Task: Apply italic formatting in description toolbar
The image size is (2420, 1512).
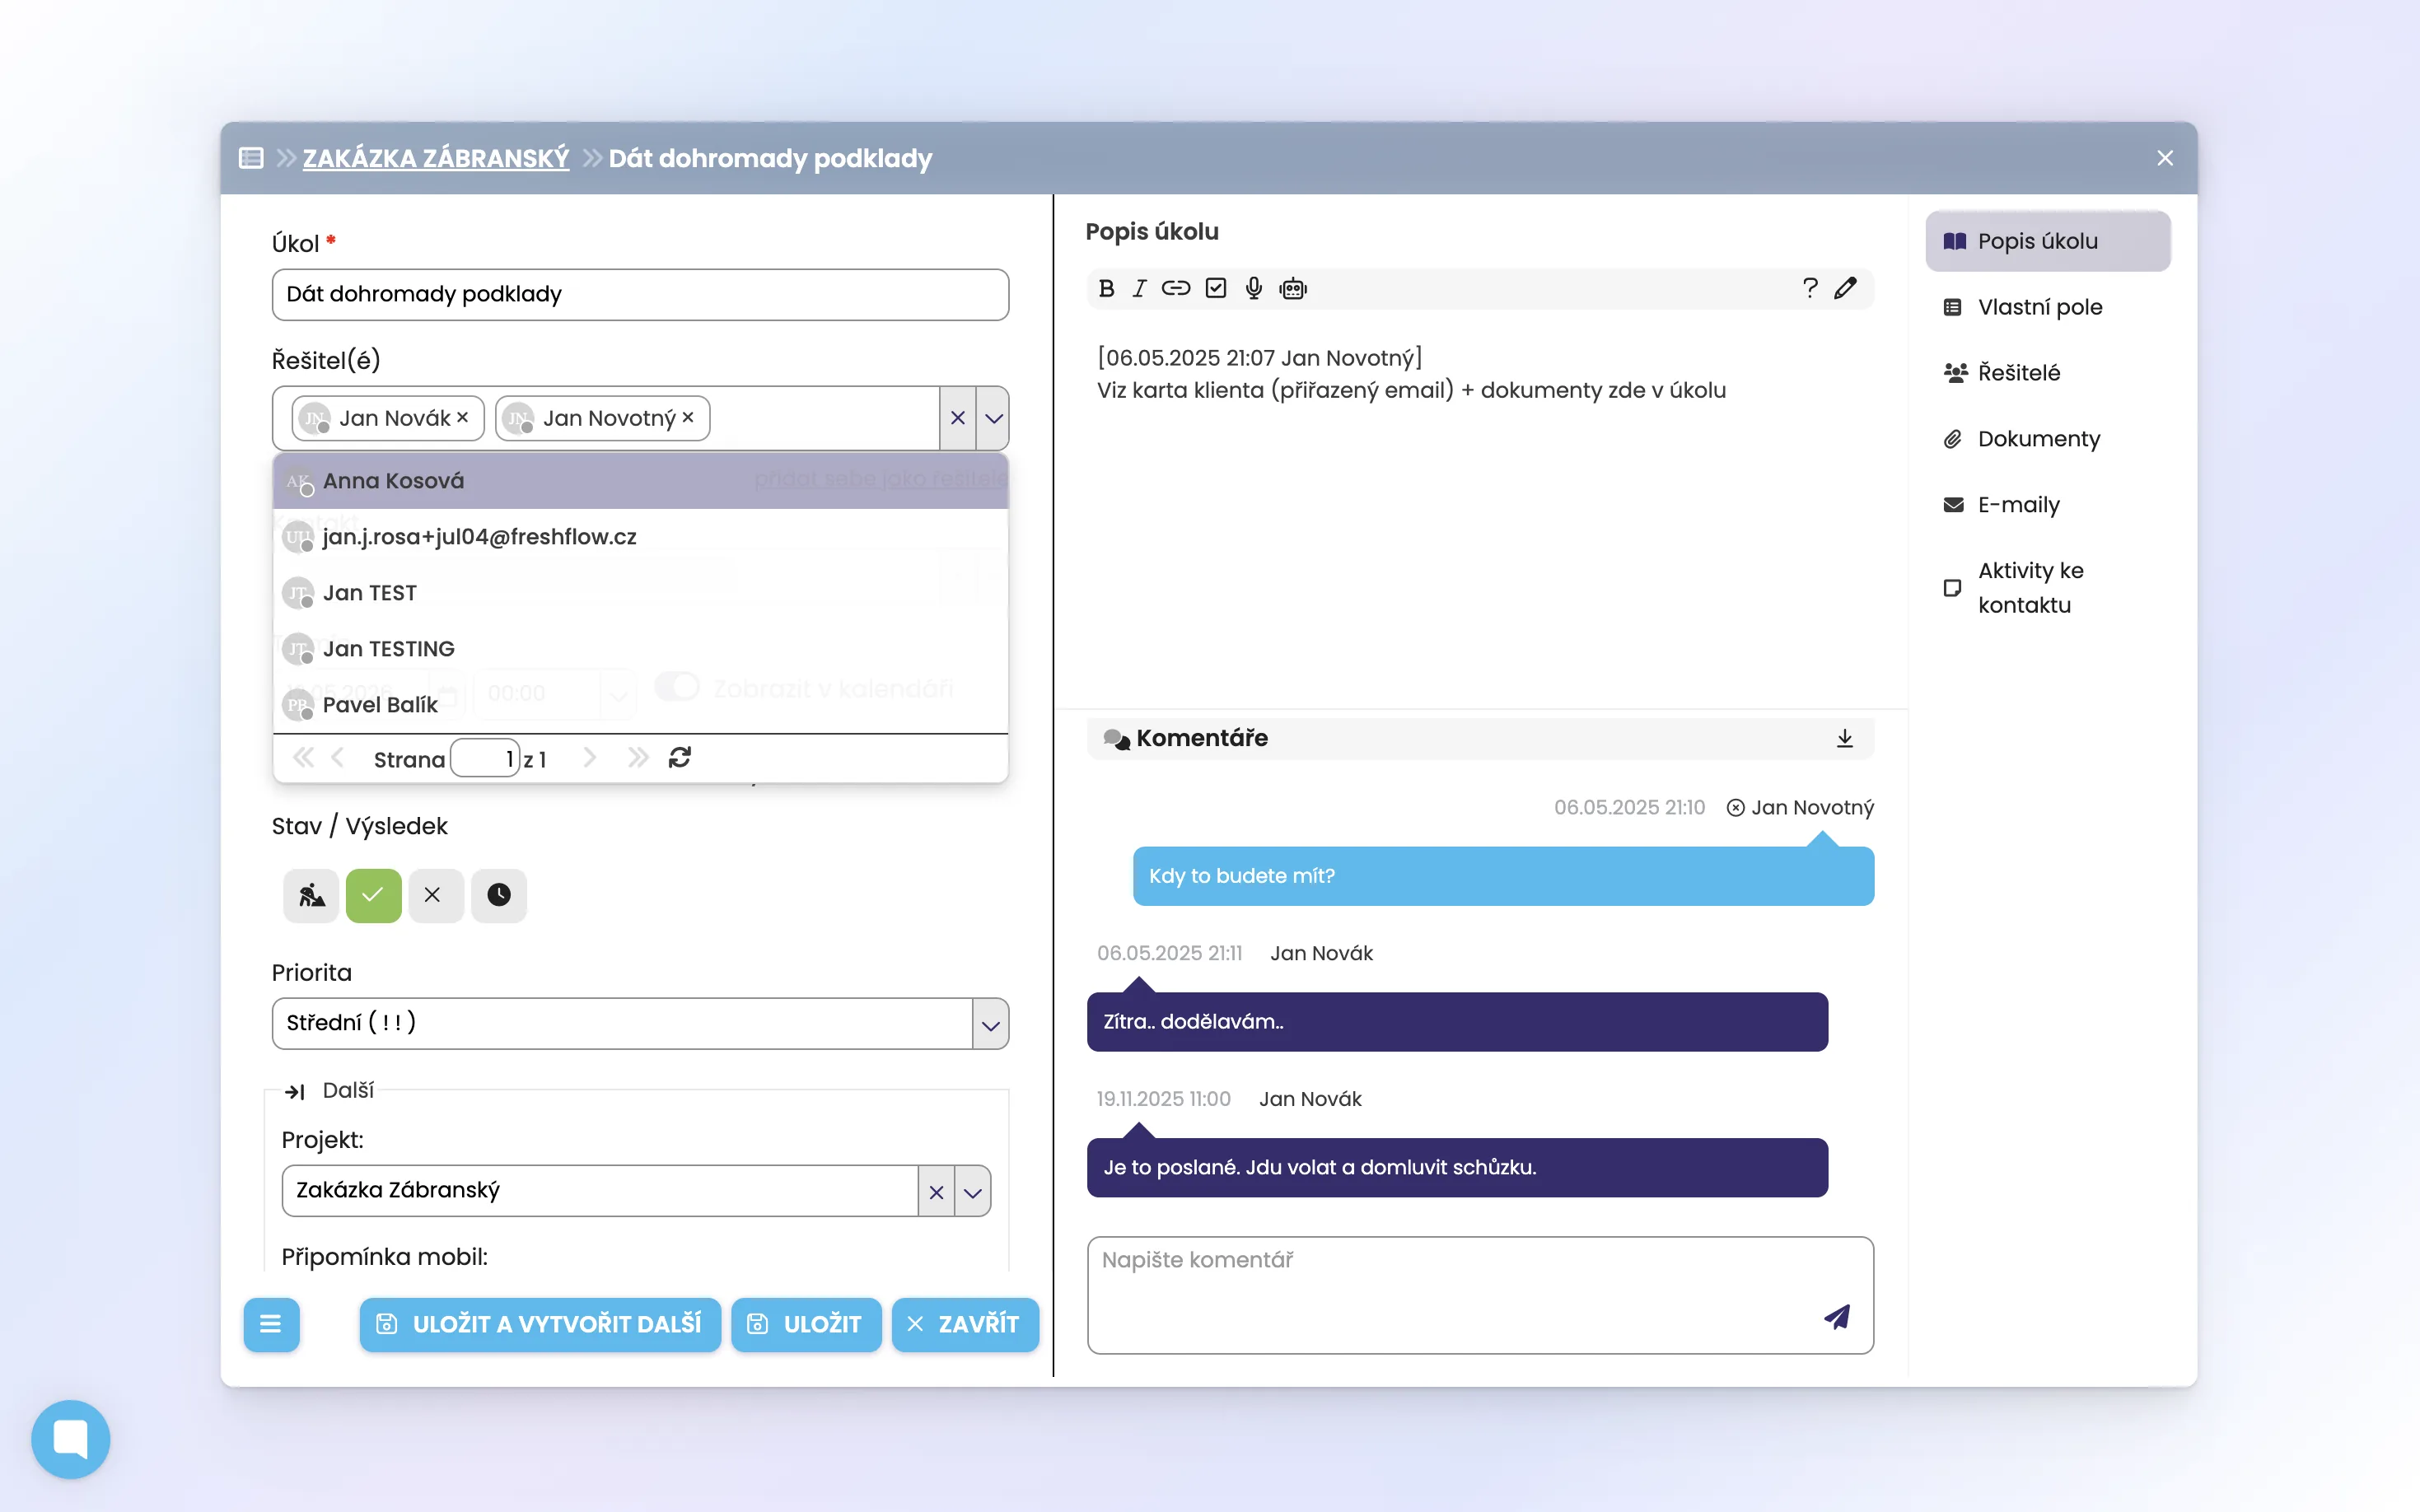Action: point(1139,289)
